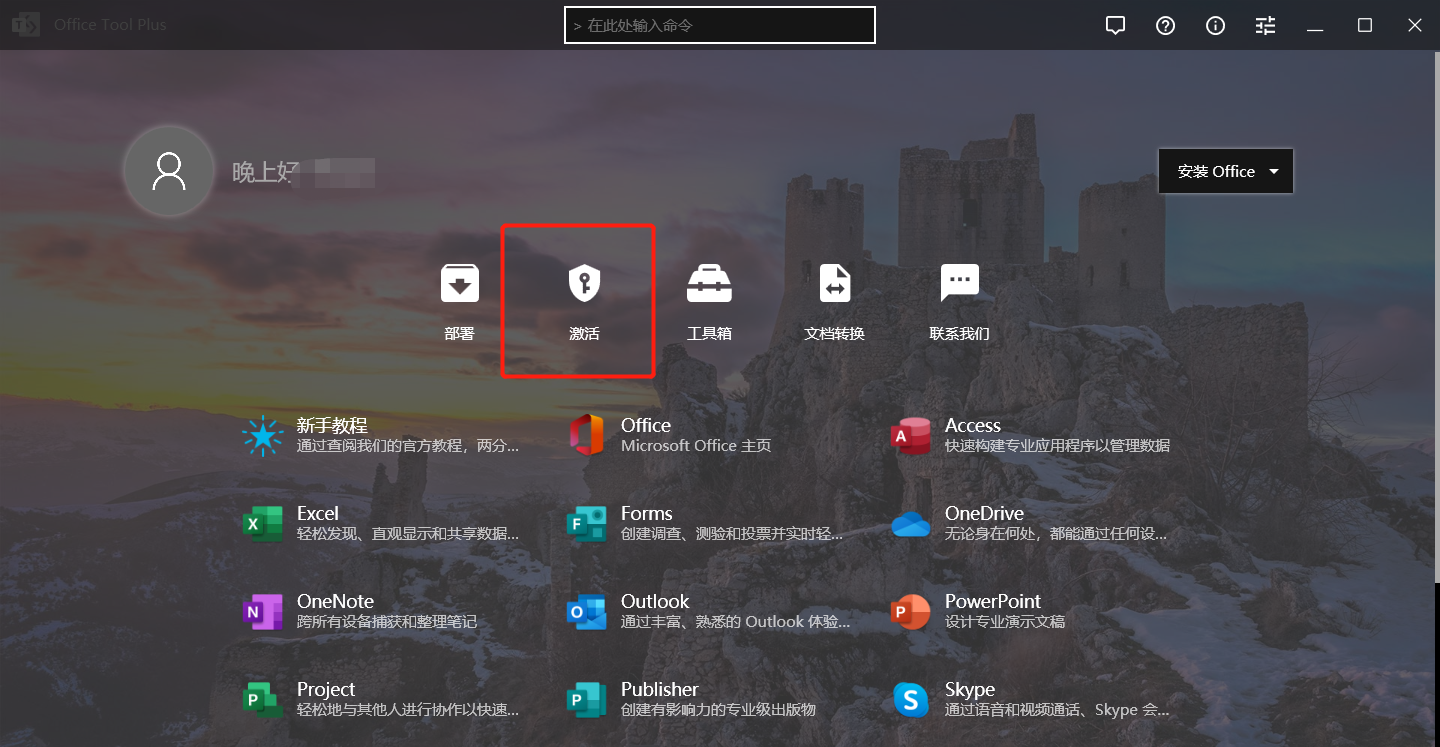Click the Publisher title text
Viewport: 1440px width, 747px height.
[x=660, y=689]
